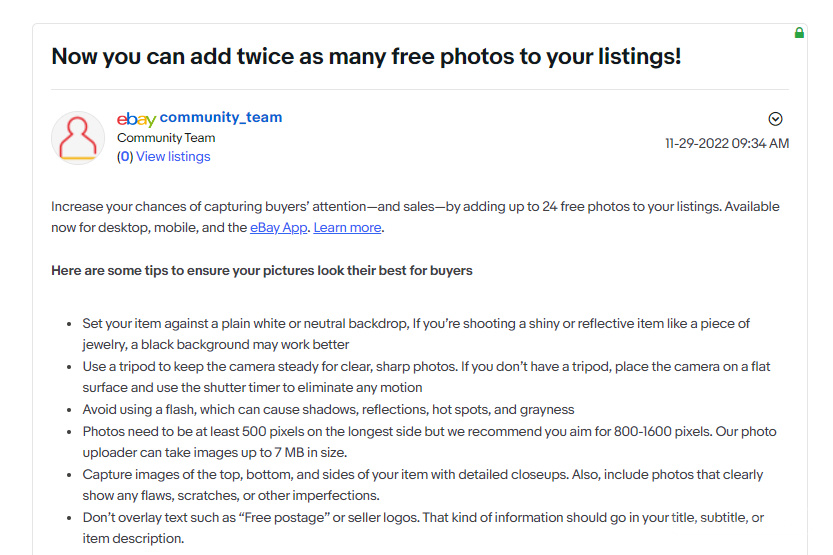Click the (0) feedback score
833x555 pixels.
coord(124,157)
